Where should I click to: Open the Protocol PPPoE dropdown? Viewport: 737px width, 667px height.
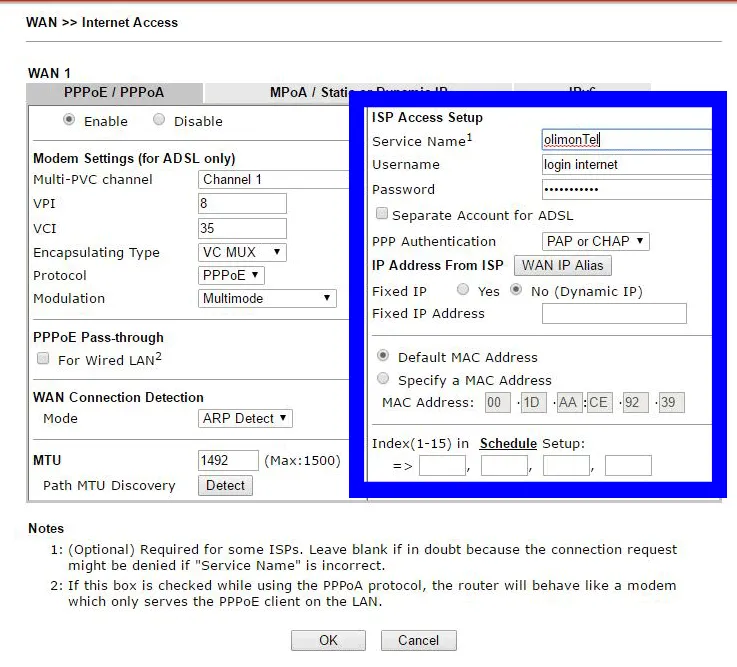232,275
